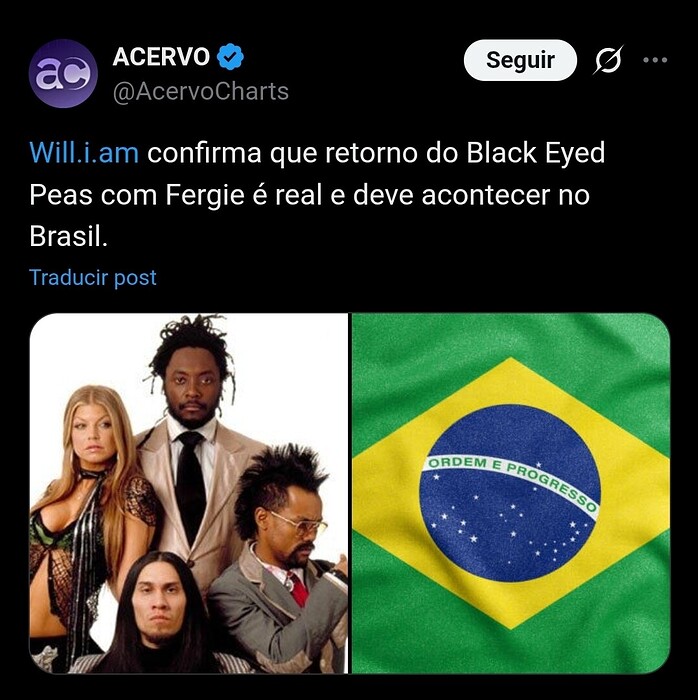Open the ACERVO profile avatar
Image resolution: width=698 pixels, height=700 pixels.
pyautogui.click(x=63, y=74)
